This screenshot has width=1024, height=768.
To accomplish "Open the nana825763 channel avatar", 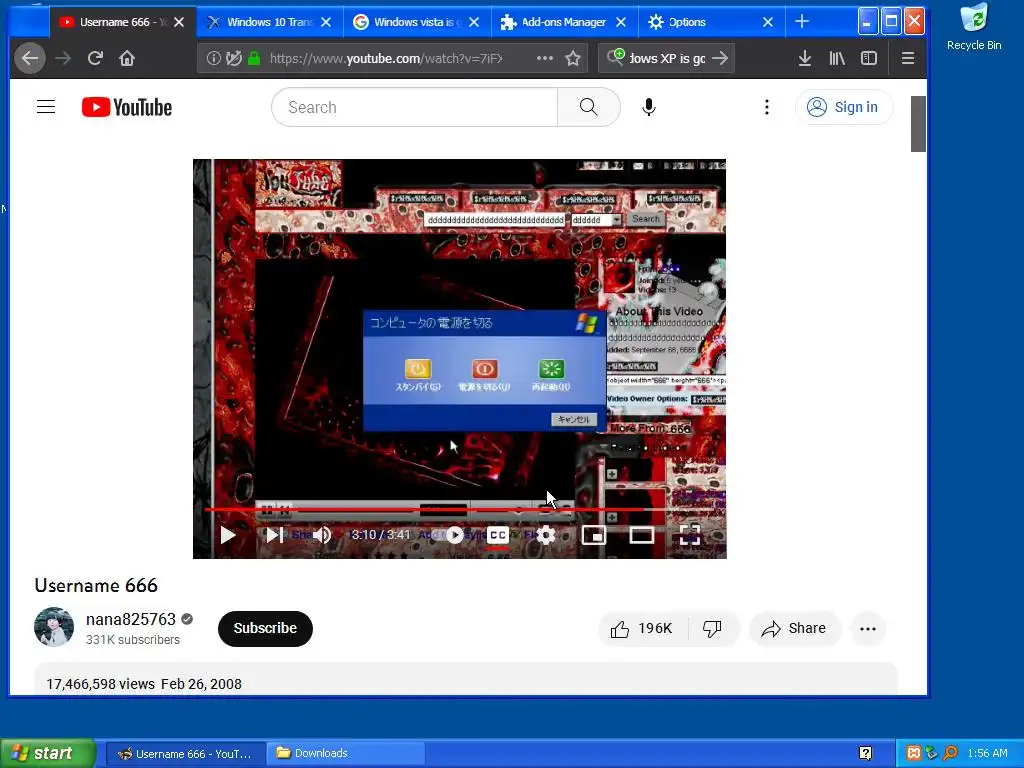I will (54, 627).
